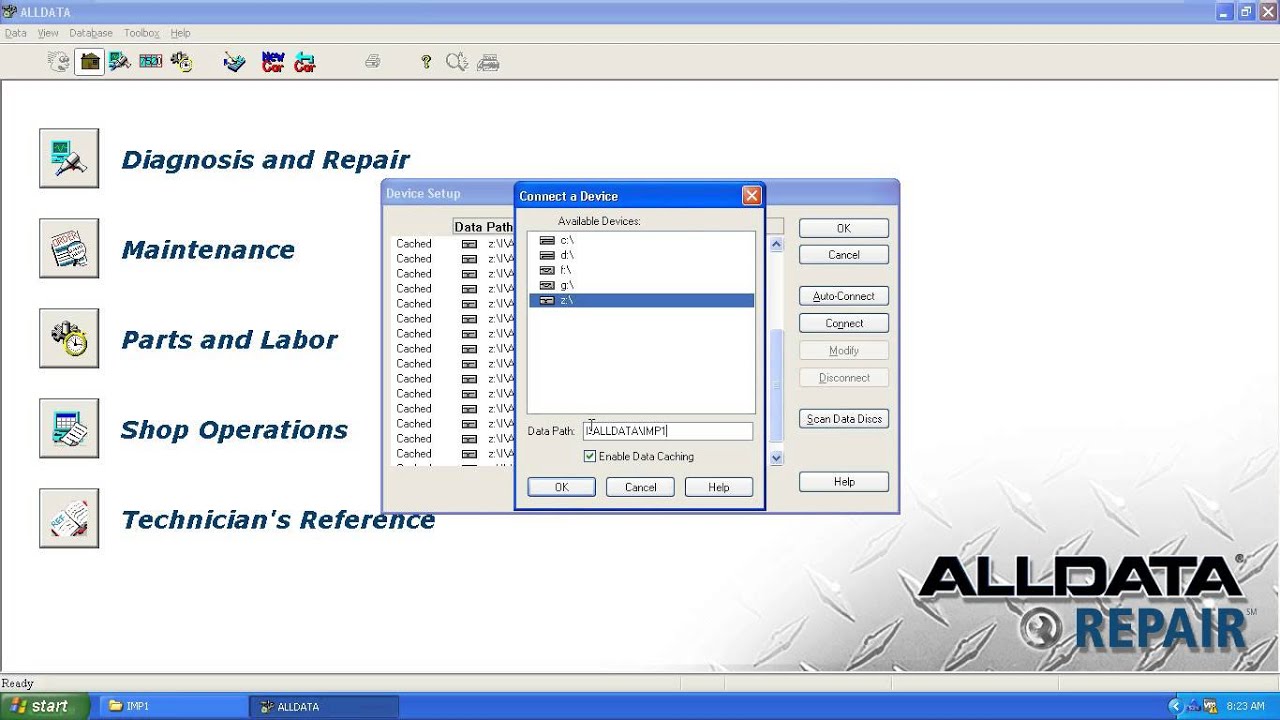The width and height of the screenshot is (1280, 720).
Task: Click the Parts and Labor text link
Action: point(229,340)
